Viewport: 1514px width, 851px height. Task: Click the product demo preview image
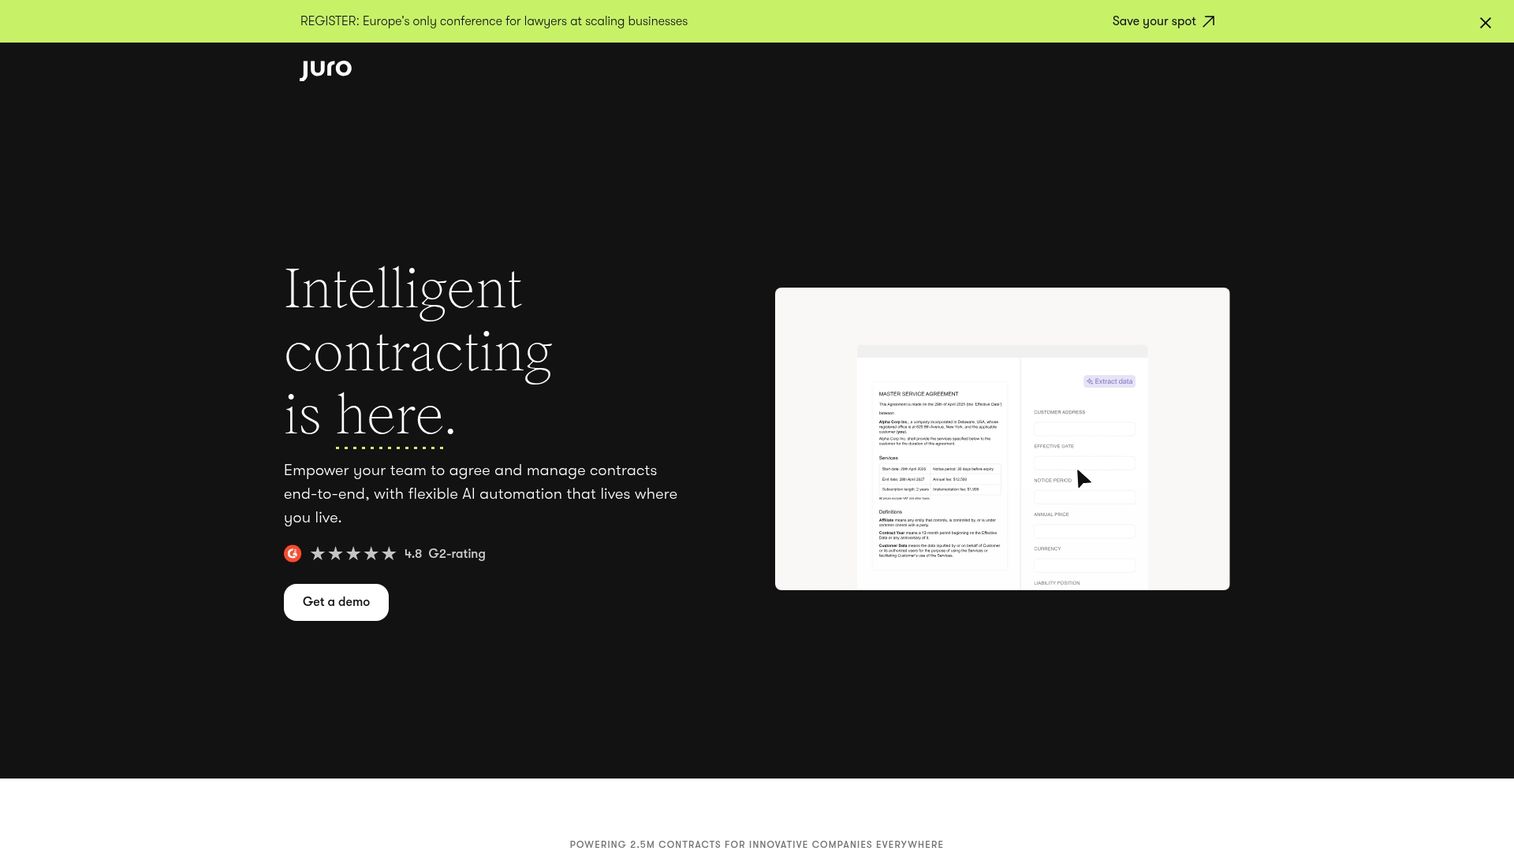click(x=1002, y=439)
